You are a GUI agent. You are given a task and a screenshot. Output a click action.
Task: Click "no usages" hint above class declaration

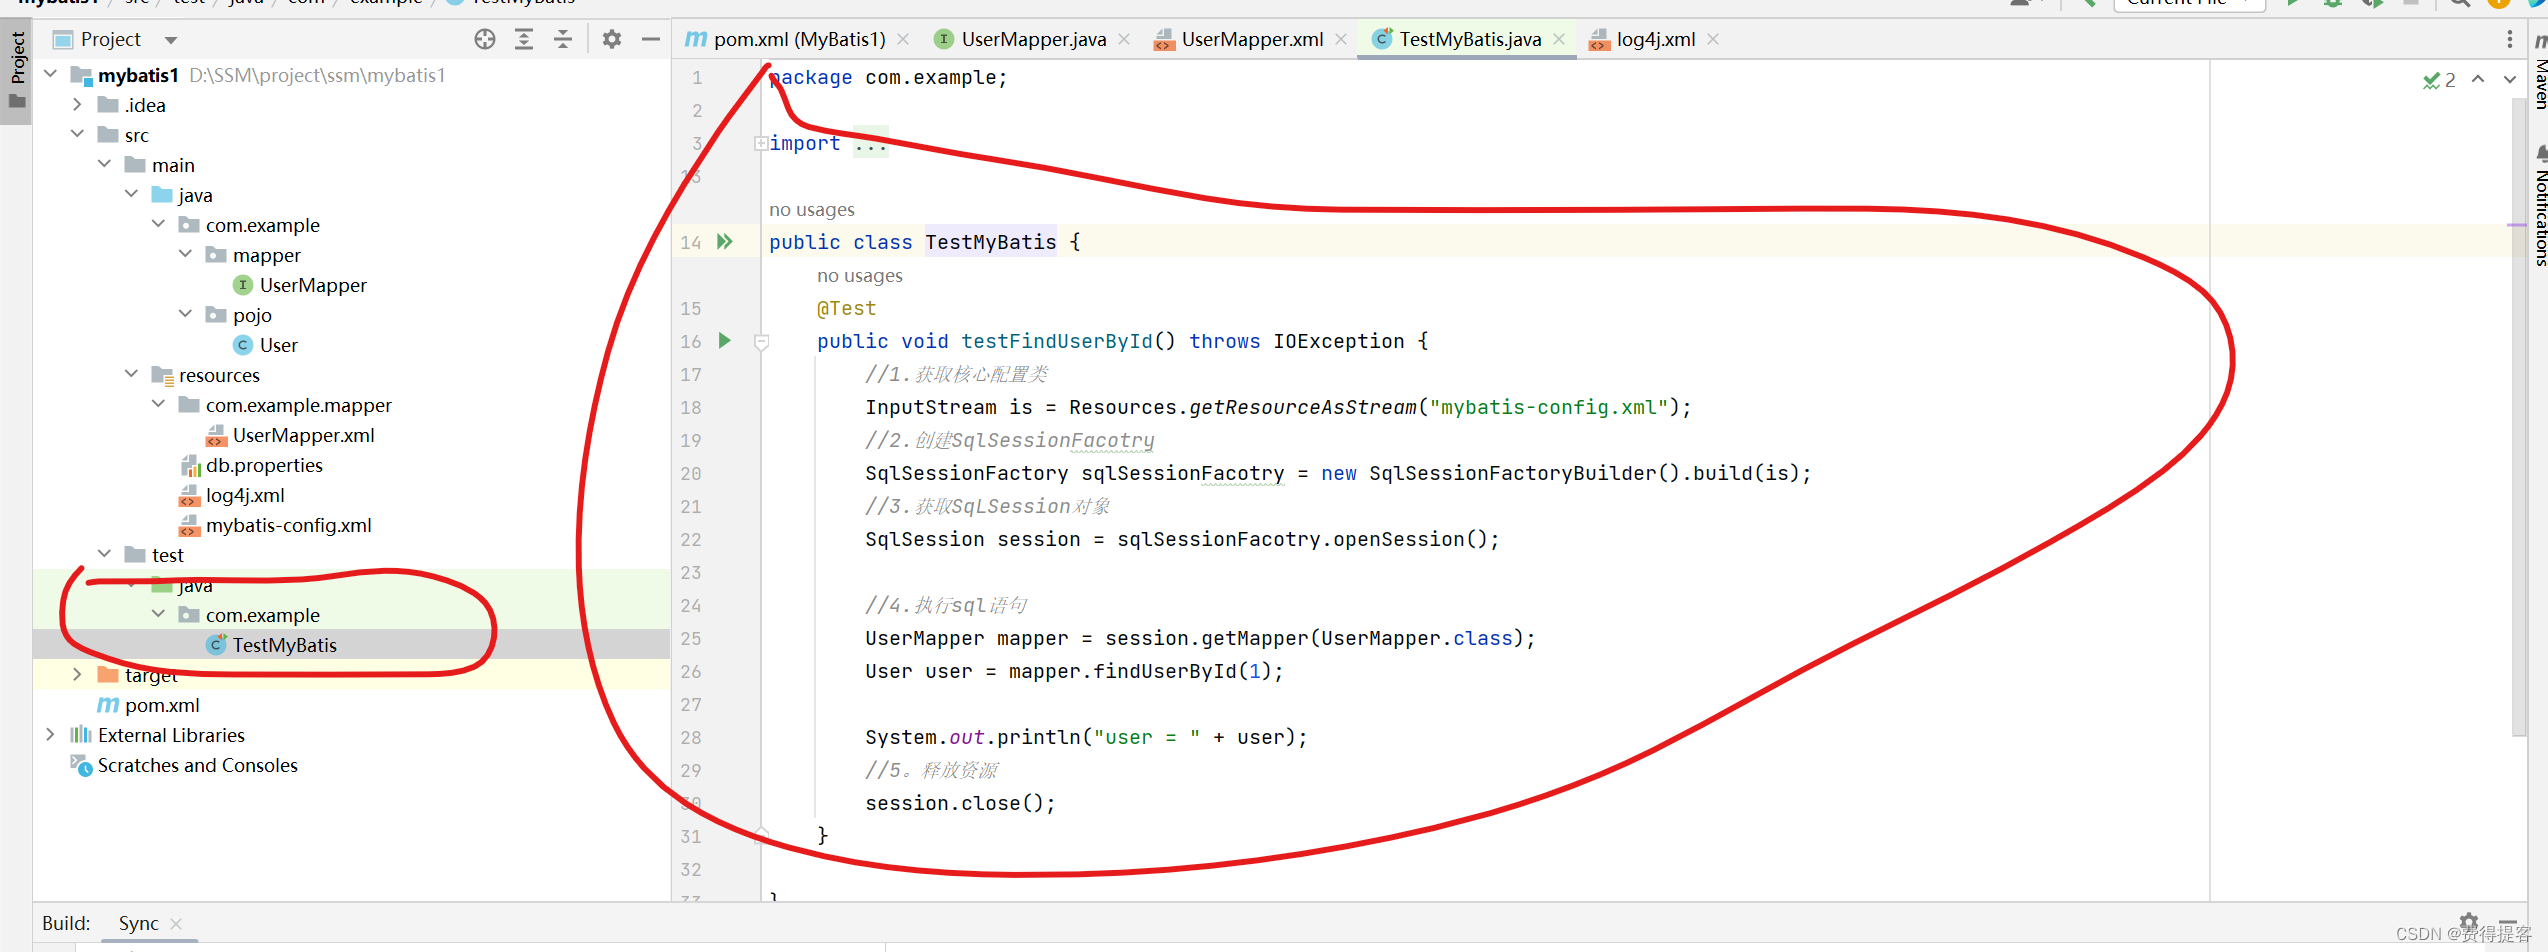[812, 209]
